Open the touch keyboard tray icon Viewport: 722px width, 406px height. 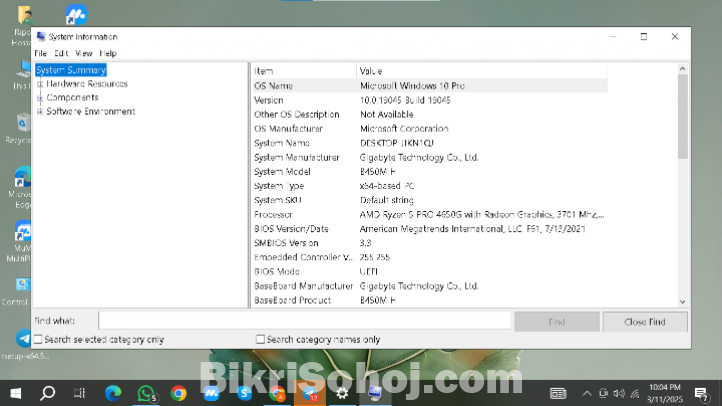[558, 394]
